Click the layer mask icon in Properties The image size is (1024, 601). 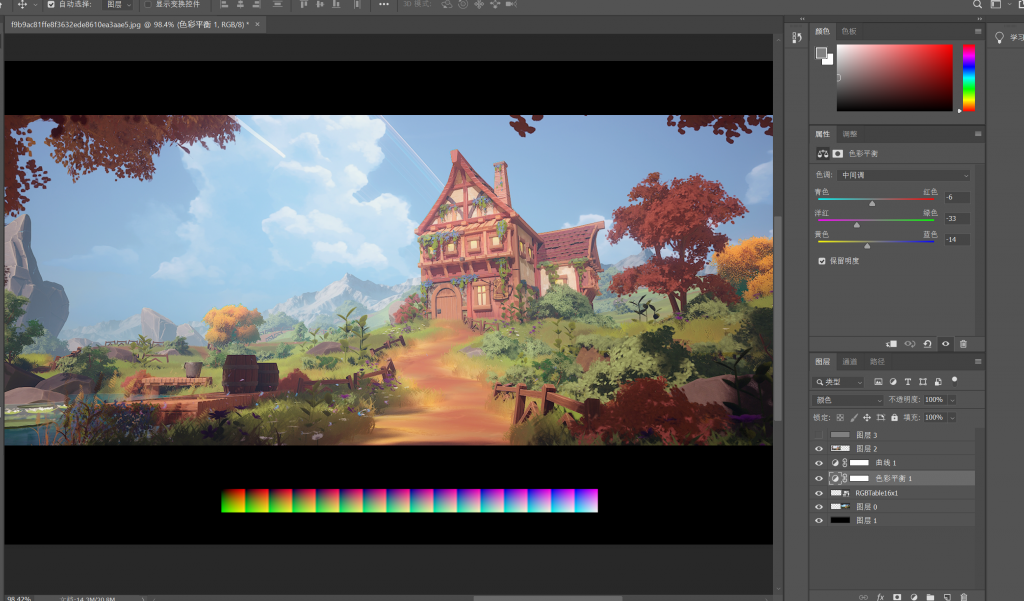838,154
